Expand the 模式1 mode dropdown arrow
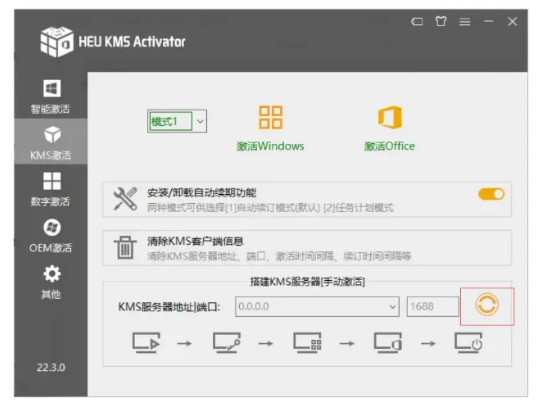 [200, 121]
